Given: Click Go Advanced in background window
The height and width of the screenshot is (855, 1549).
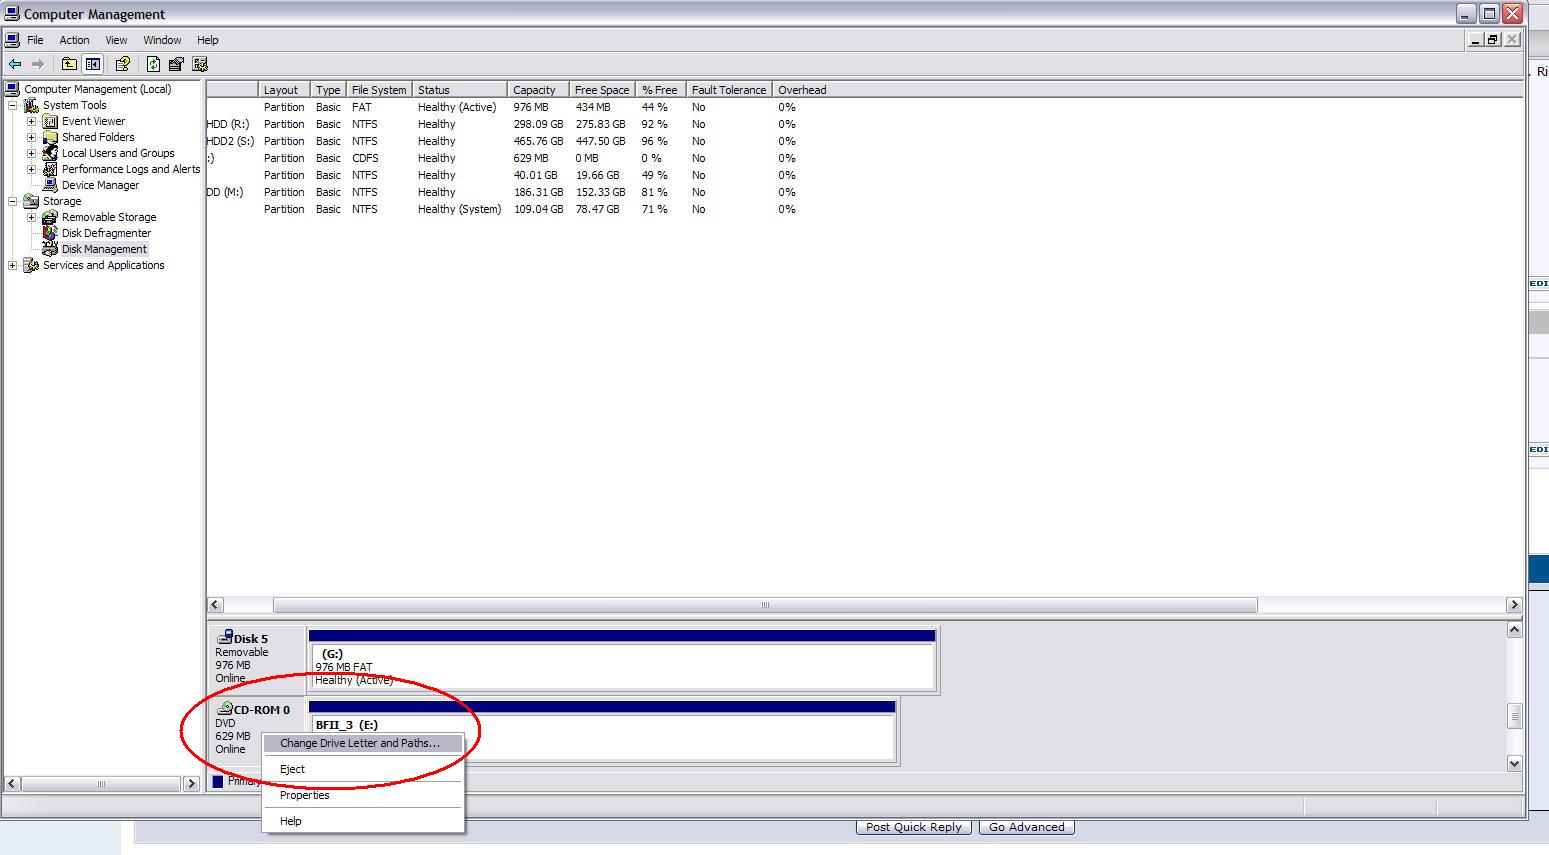Looking at the screenshot, I should click(1027, 827).
